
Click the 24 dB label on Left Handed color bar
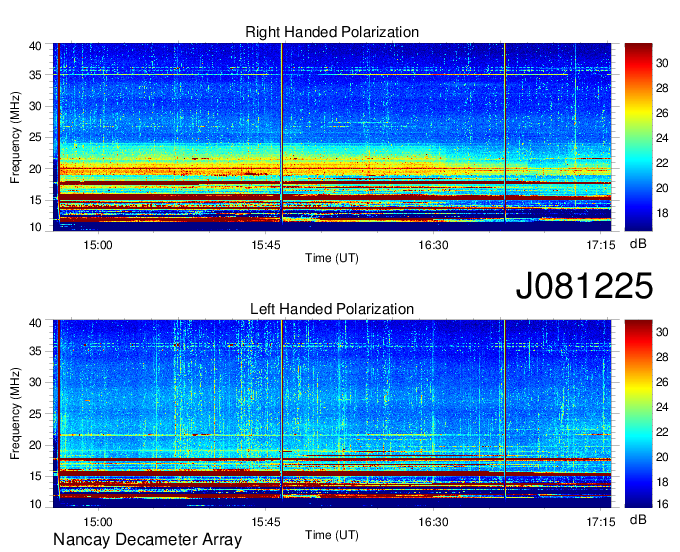tap(662, 407)
